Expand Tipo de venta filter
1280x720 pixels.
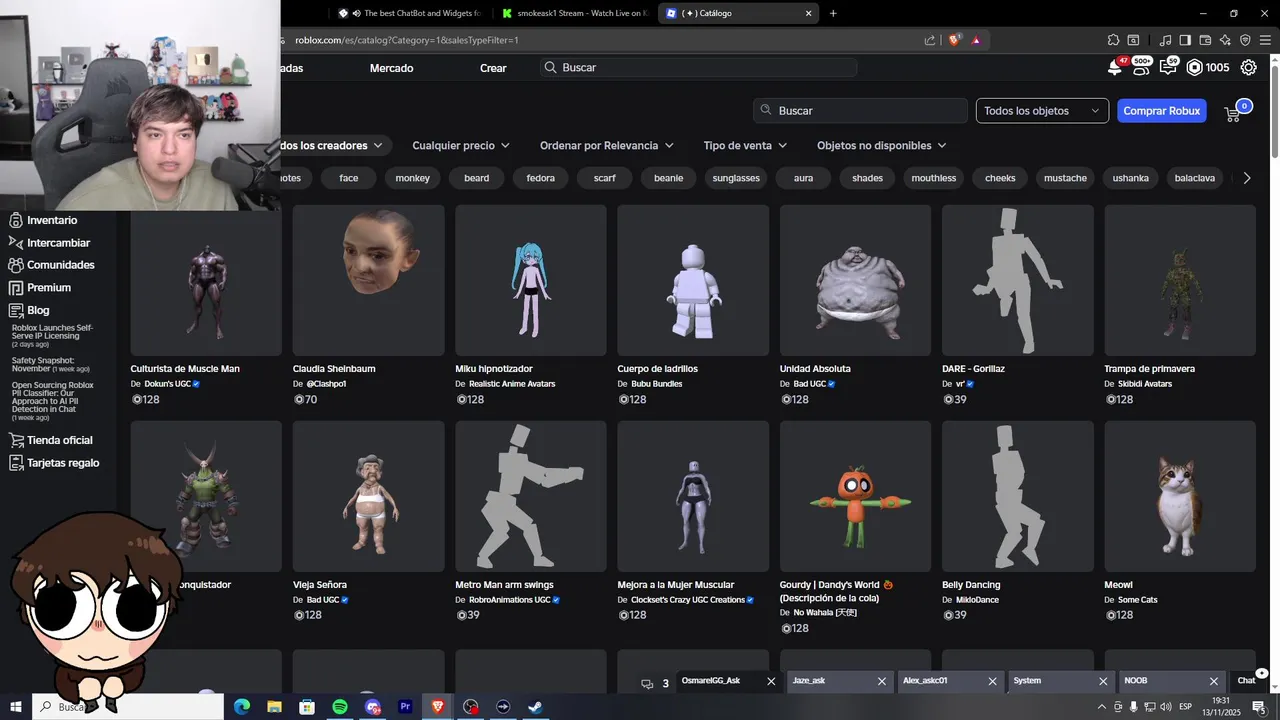(x=745, y=145)
